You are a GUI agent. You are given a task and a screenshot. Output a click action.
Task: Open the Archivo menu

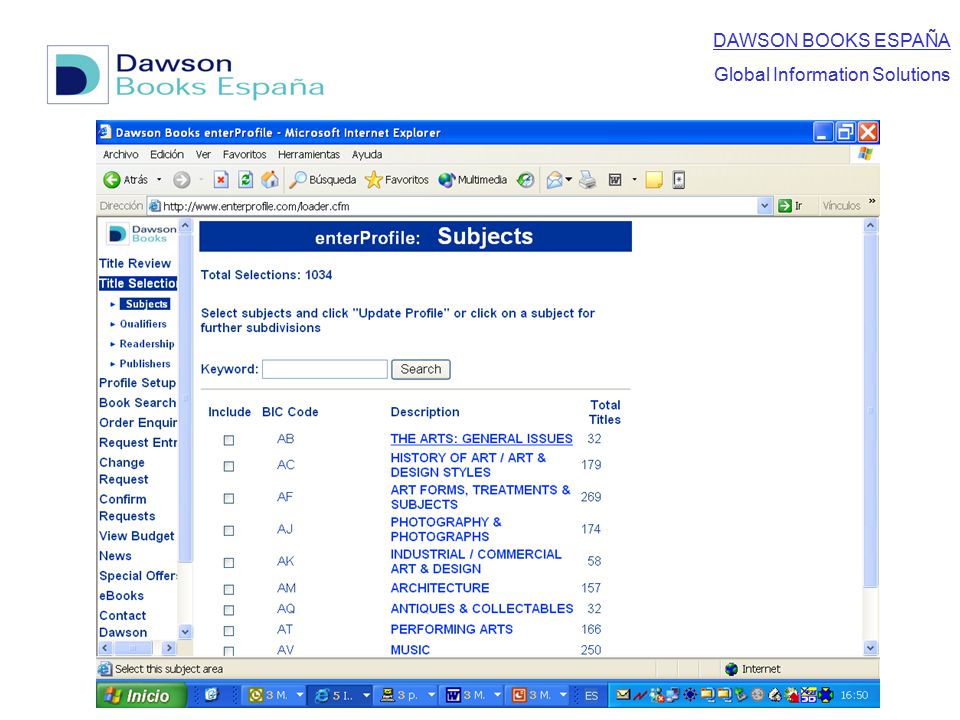[x=121, y=154]
